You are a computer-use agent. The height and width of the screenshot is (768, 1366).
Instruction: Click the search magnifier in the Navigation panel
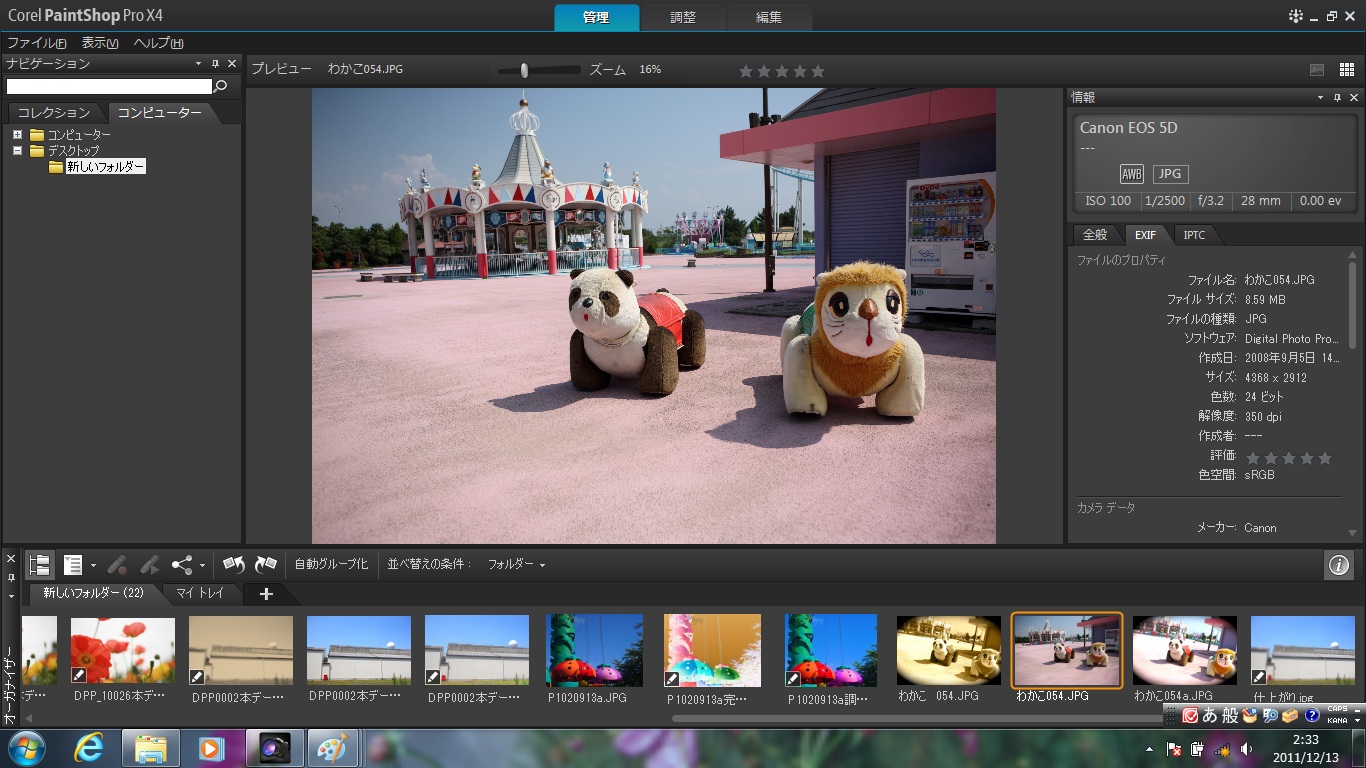222,87
